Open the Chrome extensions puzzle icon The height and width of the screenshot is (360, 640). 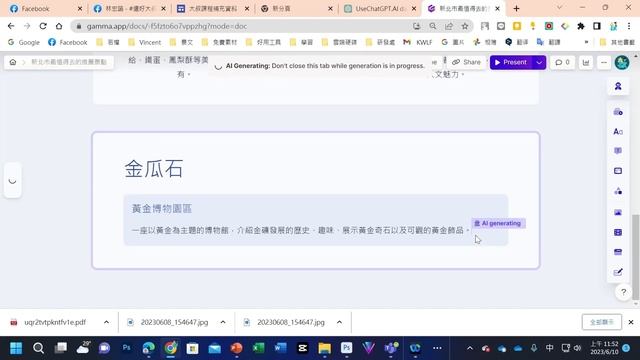581,26
